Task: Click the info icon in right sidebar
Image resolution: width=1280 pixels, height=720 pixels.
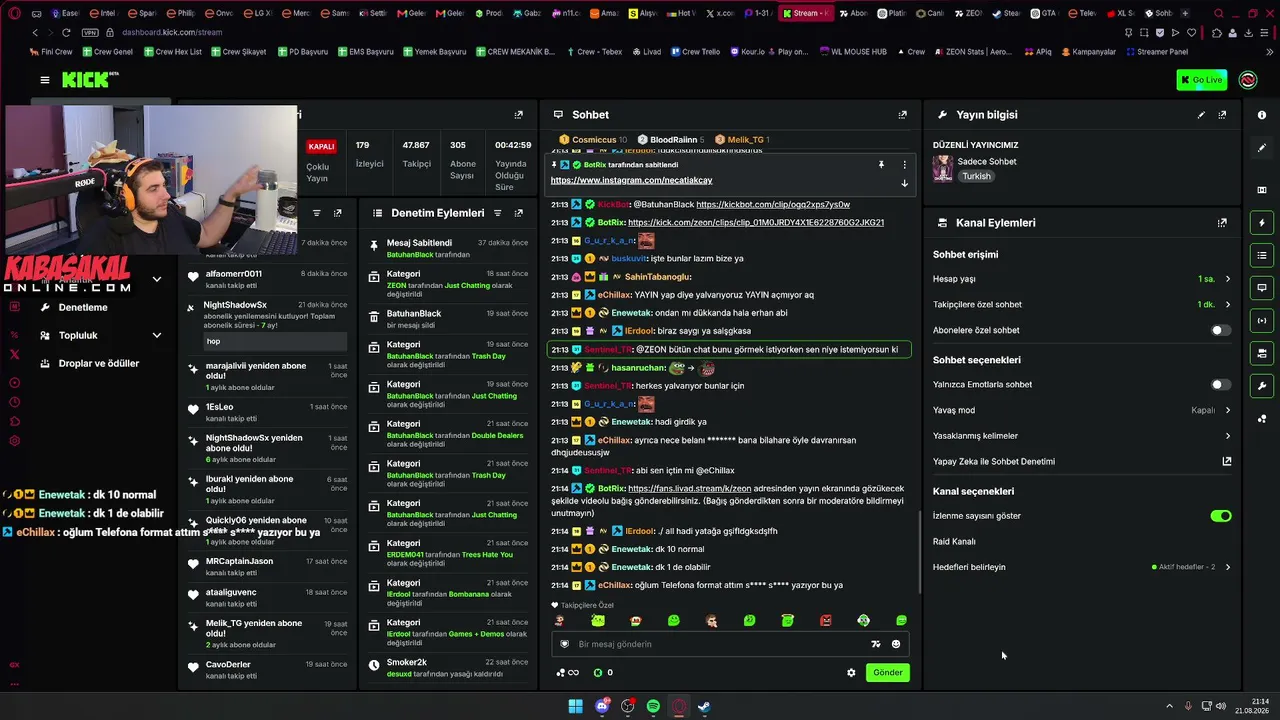Action: tap(1262, 115)
